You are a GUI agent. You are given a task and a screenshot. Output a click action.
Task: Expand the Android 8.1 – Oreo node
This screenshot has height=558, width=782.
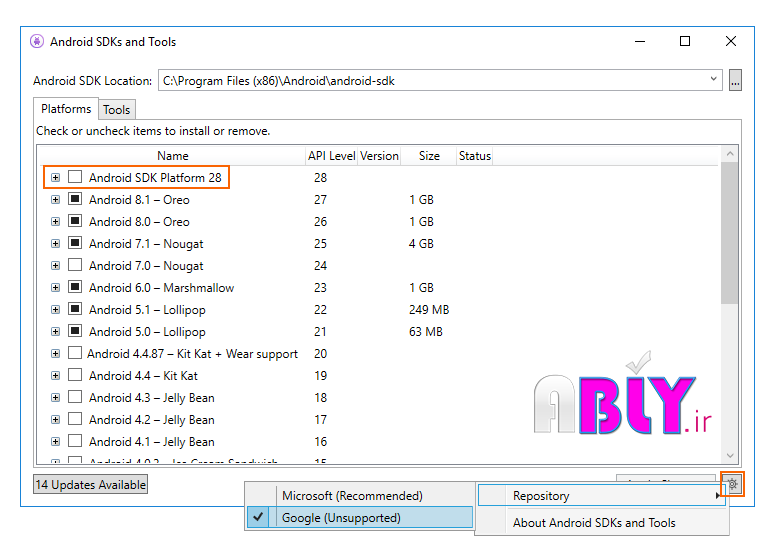tap(55, 199)
